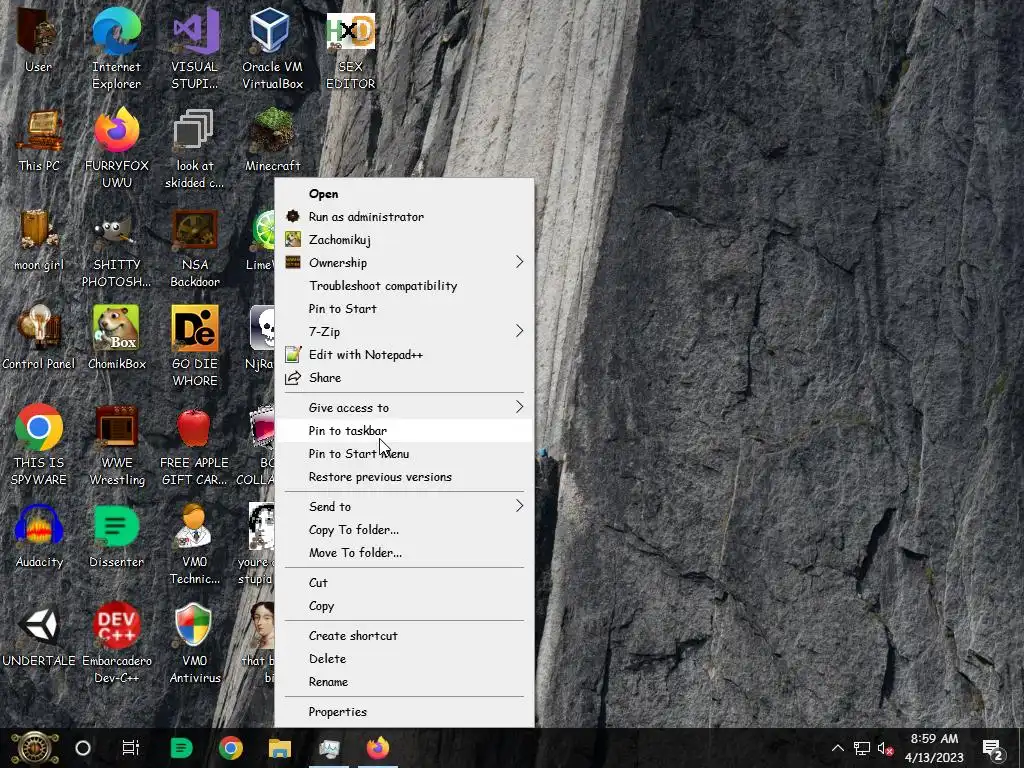Choose Edit with Notepad++

tap(404, 355)
